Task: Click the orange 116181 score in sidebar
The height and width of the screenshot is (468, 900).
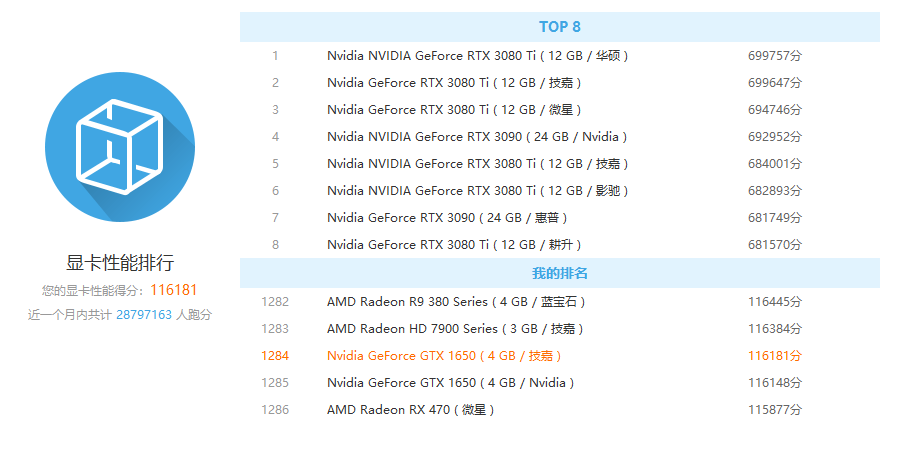Action: (x=174, y=290)
